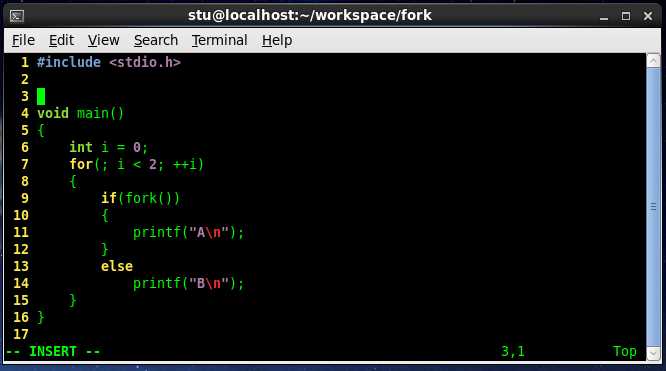This screenshot has width=666, height=371.
Task: Click '<stdio.h>' on line 1
Action: coord(145,62)
